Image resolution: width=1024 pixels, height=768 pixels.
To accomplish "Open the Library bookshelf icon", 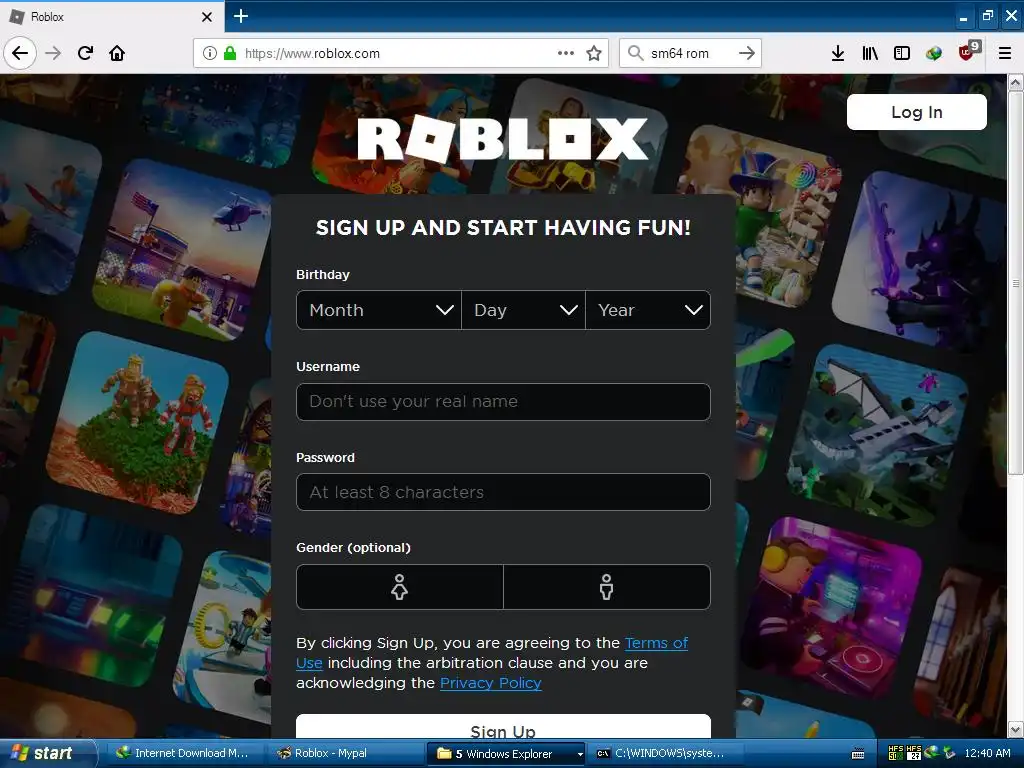I will pyautogui.click(x=870, y=54).
